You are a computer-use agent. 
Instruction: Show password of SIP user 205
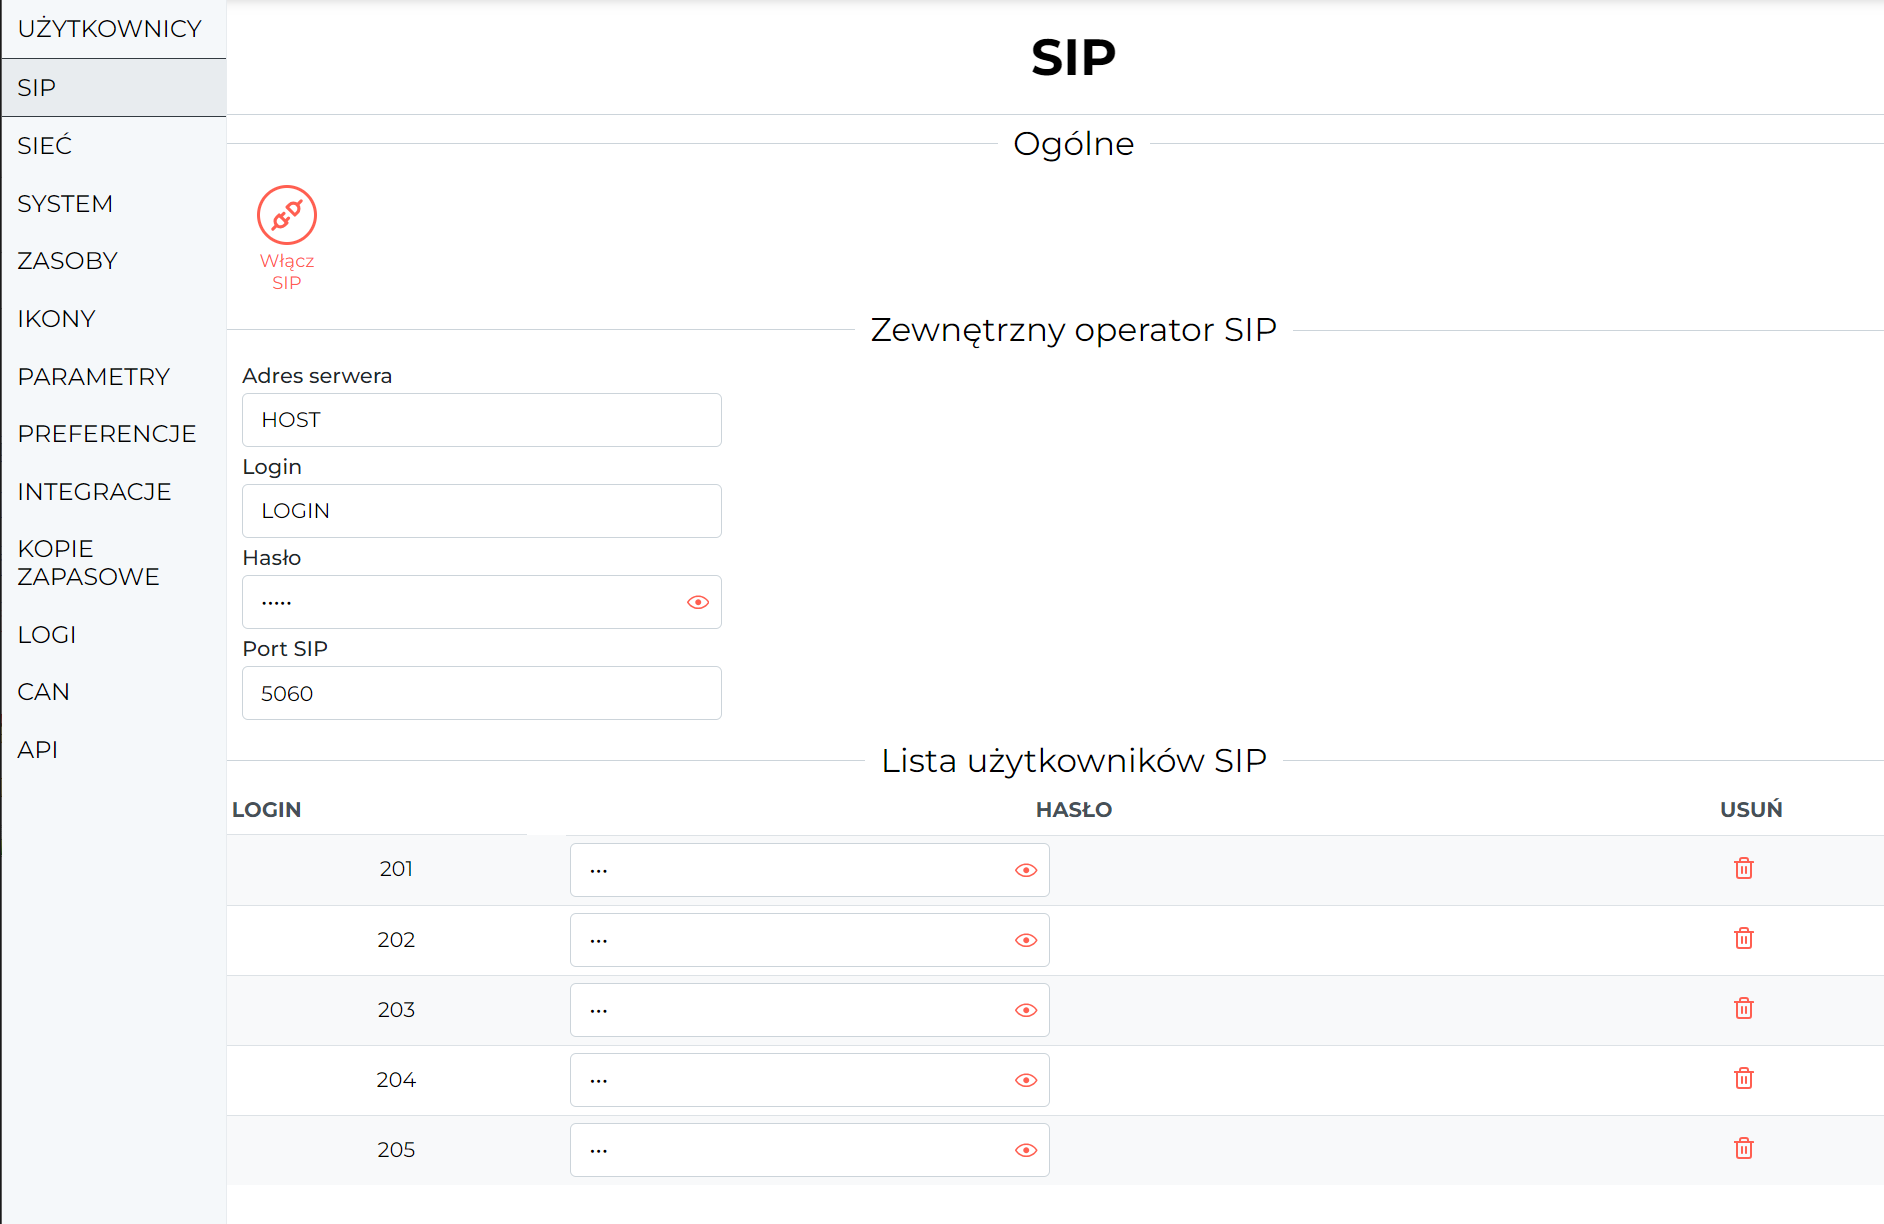[1026, 1150]
